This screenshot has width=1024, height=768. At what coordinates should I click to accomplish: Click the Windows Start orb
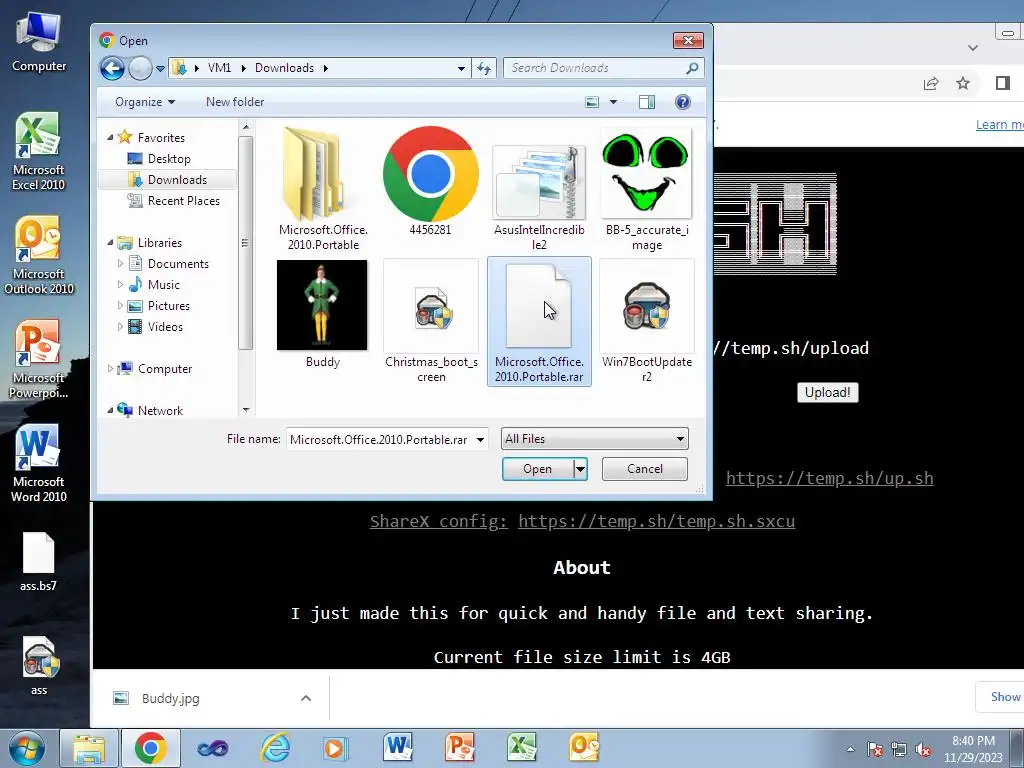click(x=27, y=748)
